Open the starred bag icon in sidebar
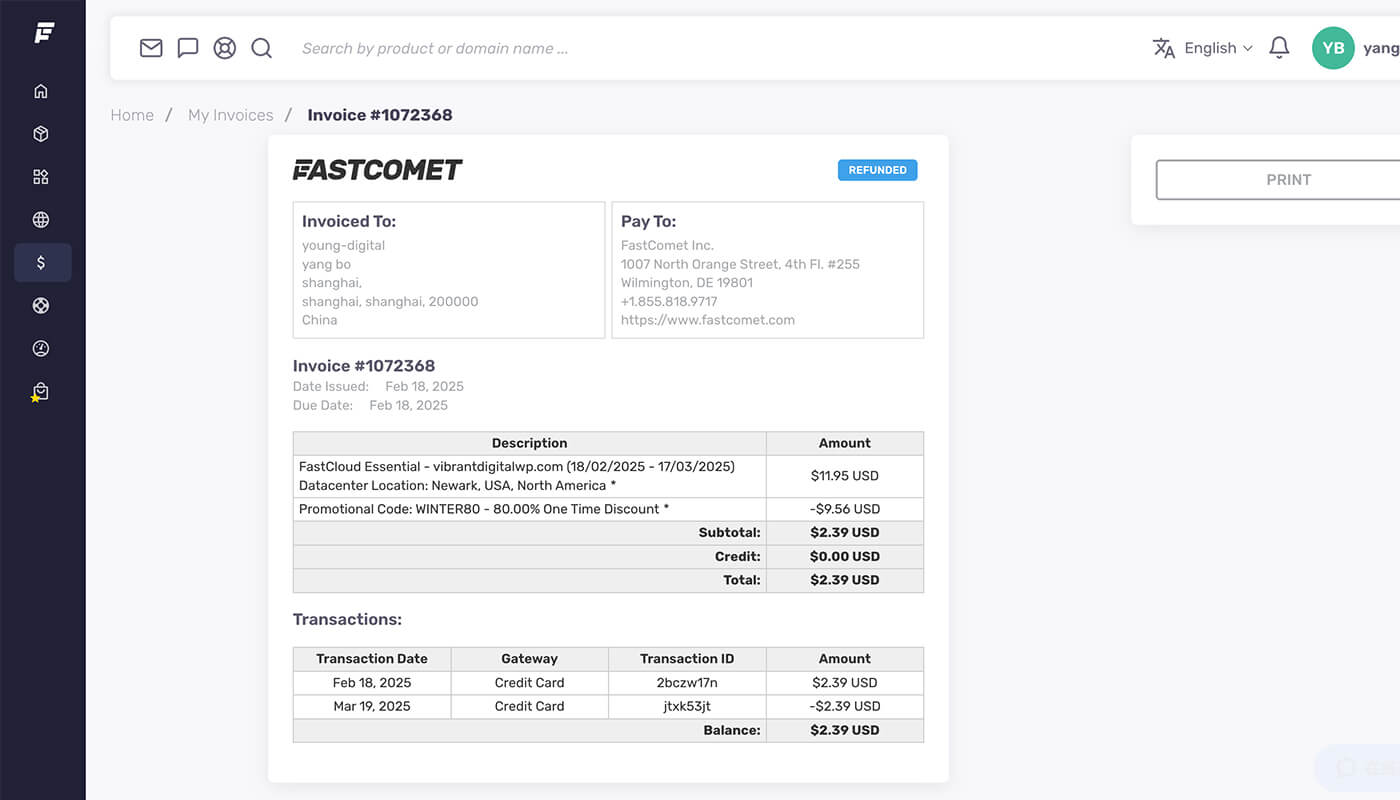Viewport: 1400px width, 800px height. (x=40, y=392)
